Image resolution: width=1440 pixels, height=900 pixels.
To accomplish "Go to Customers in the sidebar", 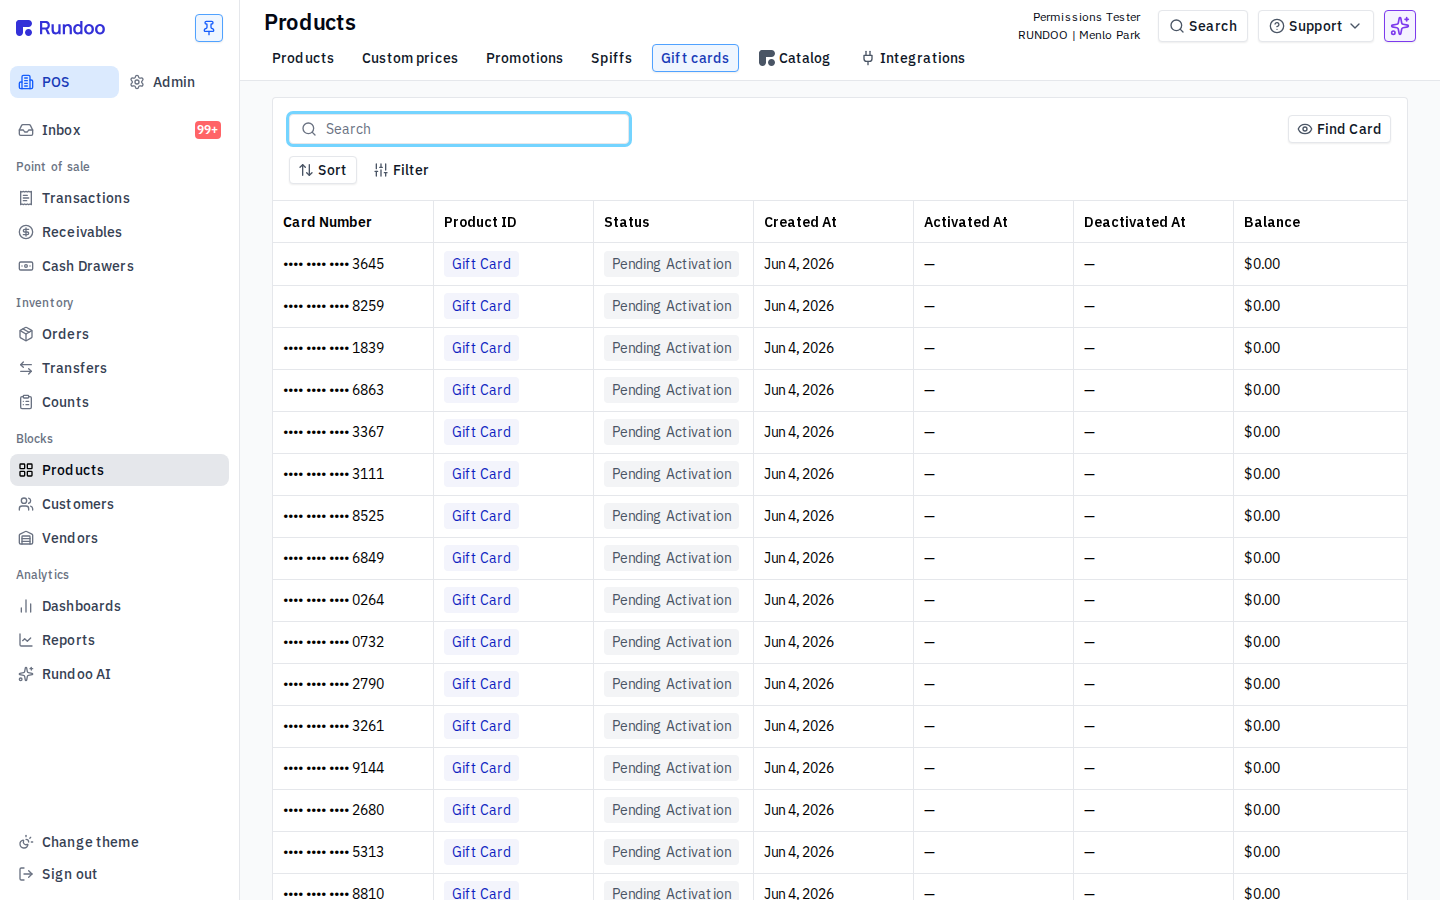I will pos(119,504).
